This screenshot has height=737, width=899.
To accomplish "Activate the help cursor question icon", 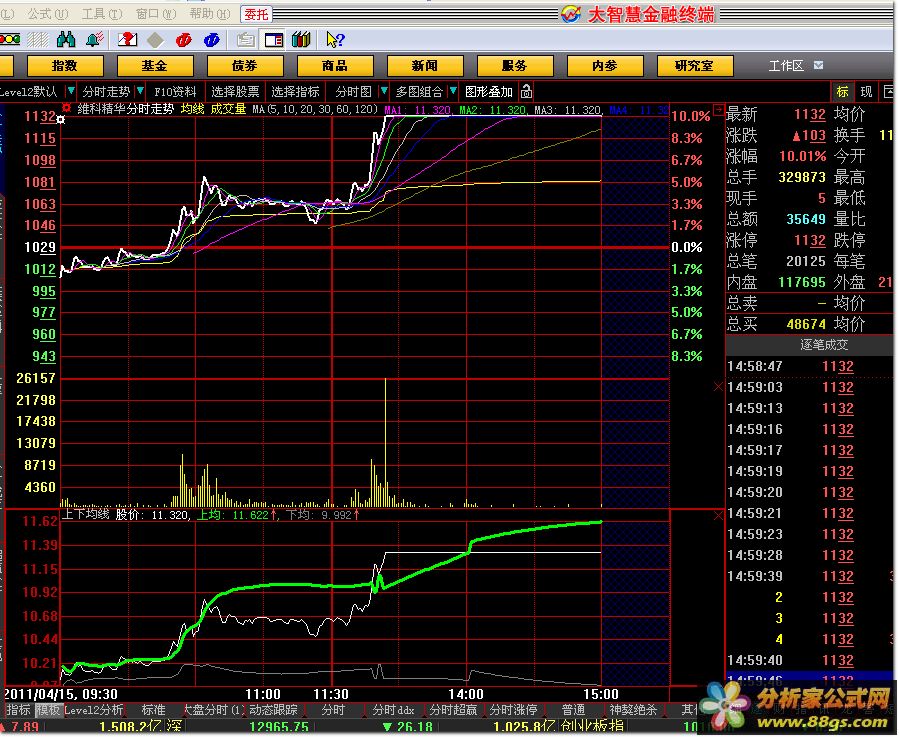I will click(x=335, y=40).
